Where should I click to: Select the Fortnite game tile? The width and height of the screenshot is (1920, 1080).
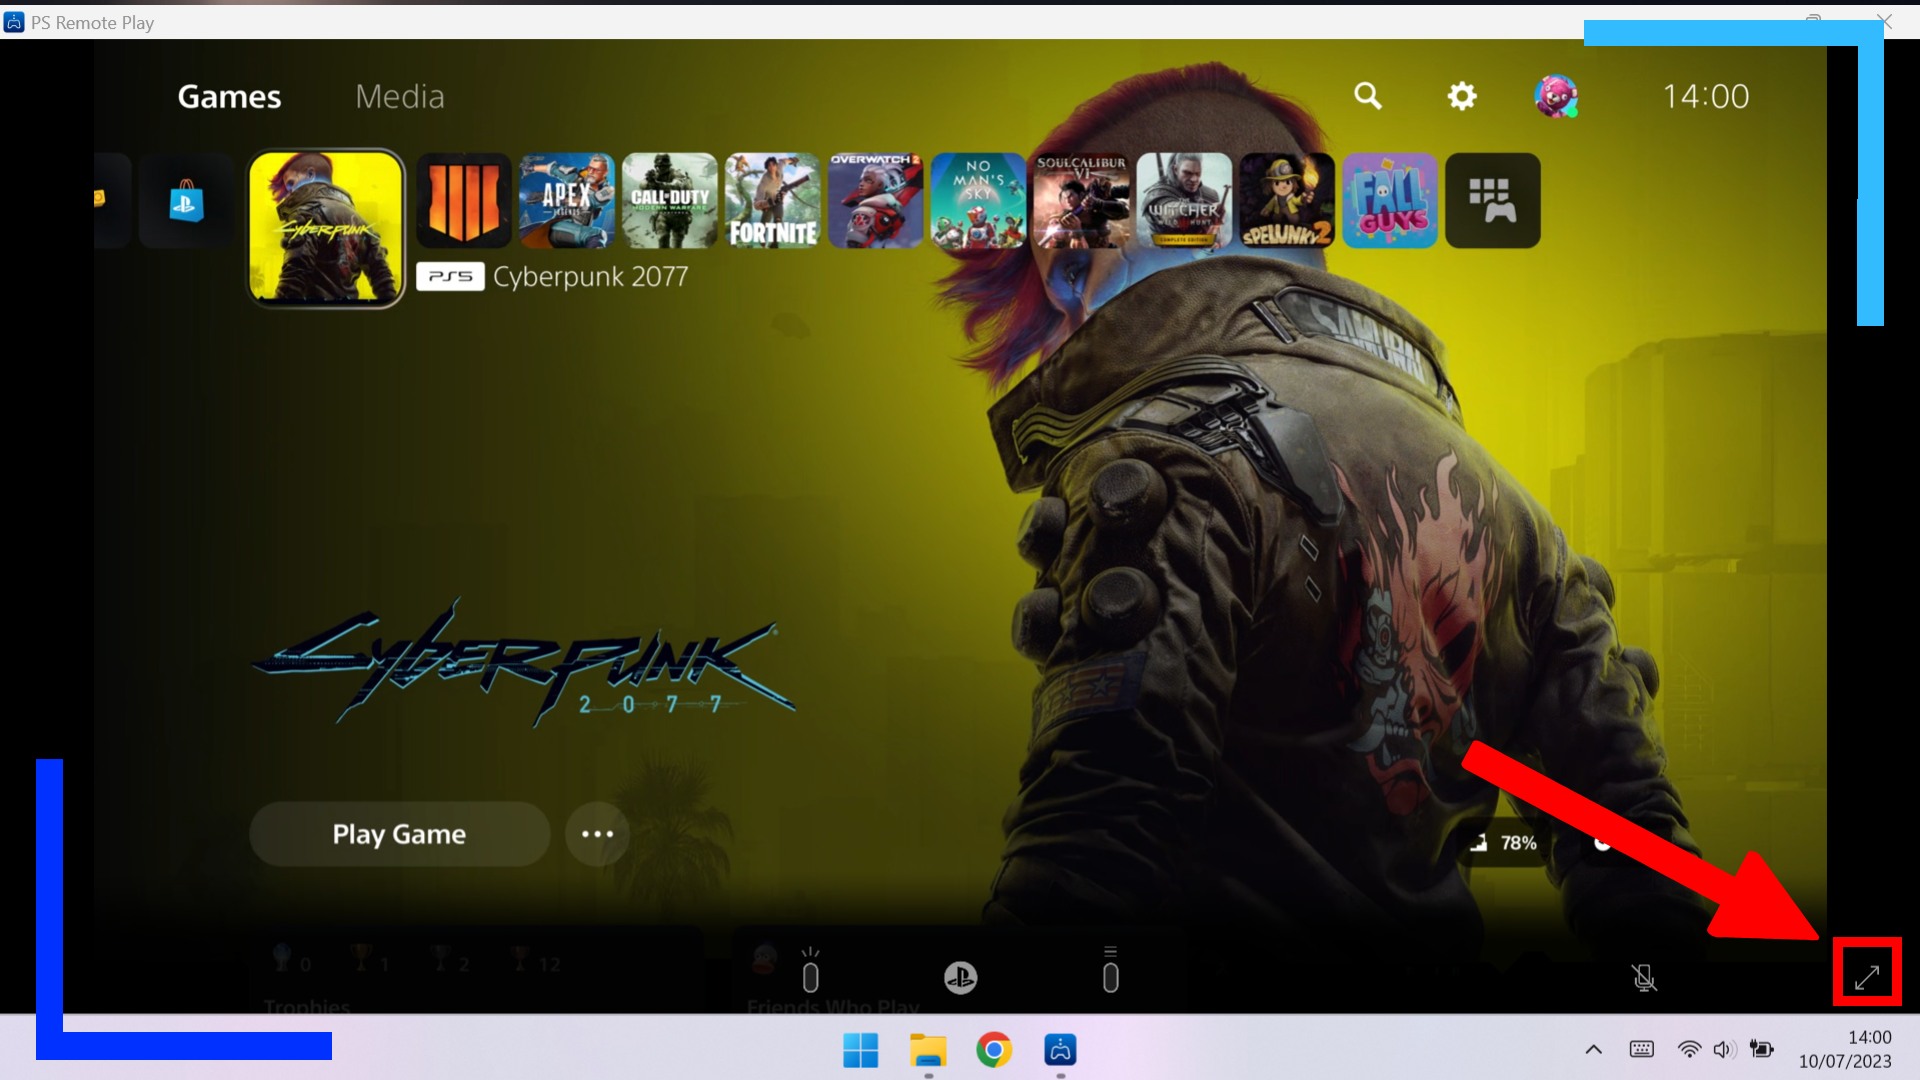click(771, 200)
